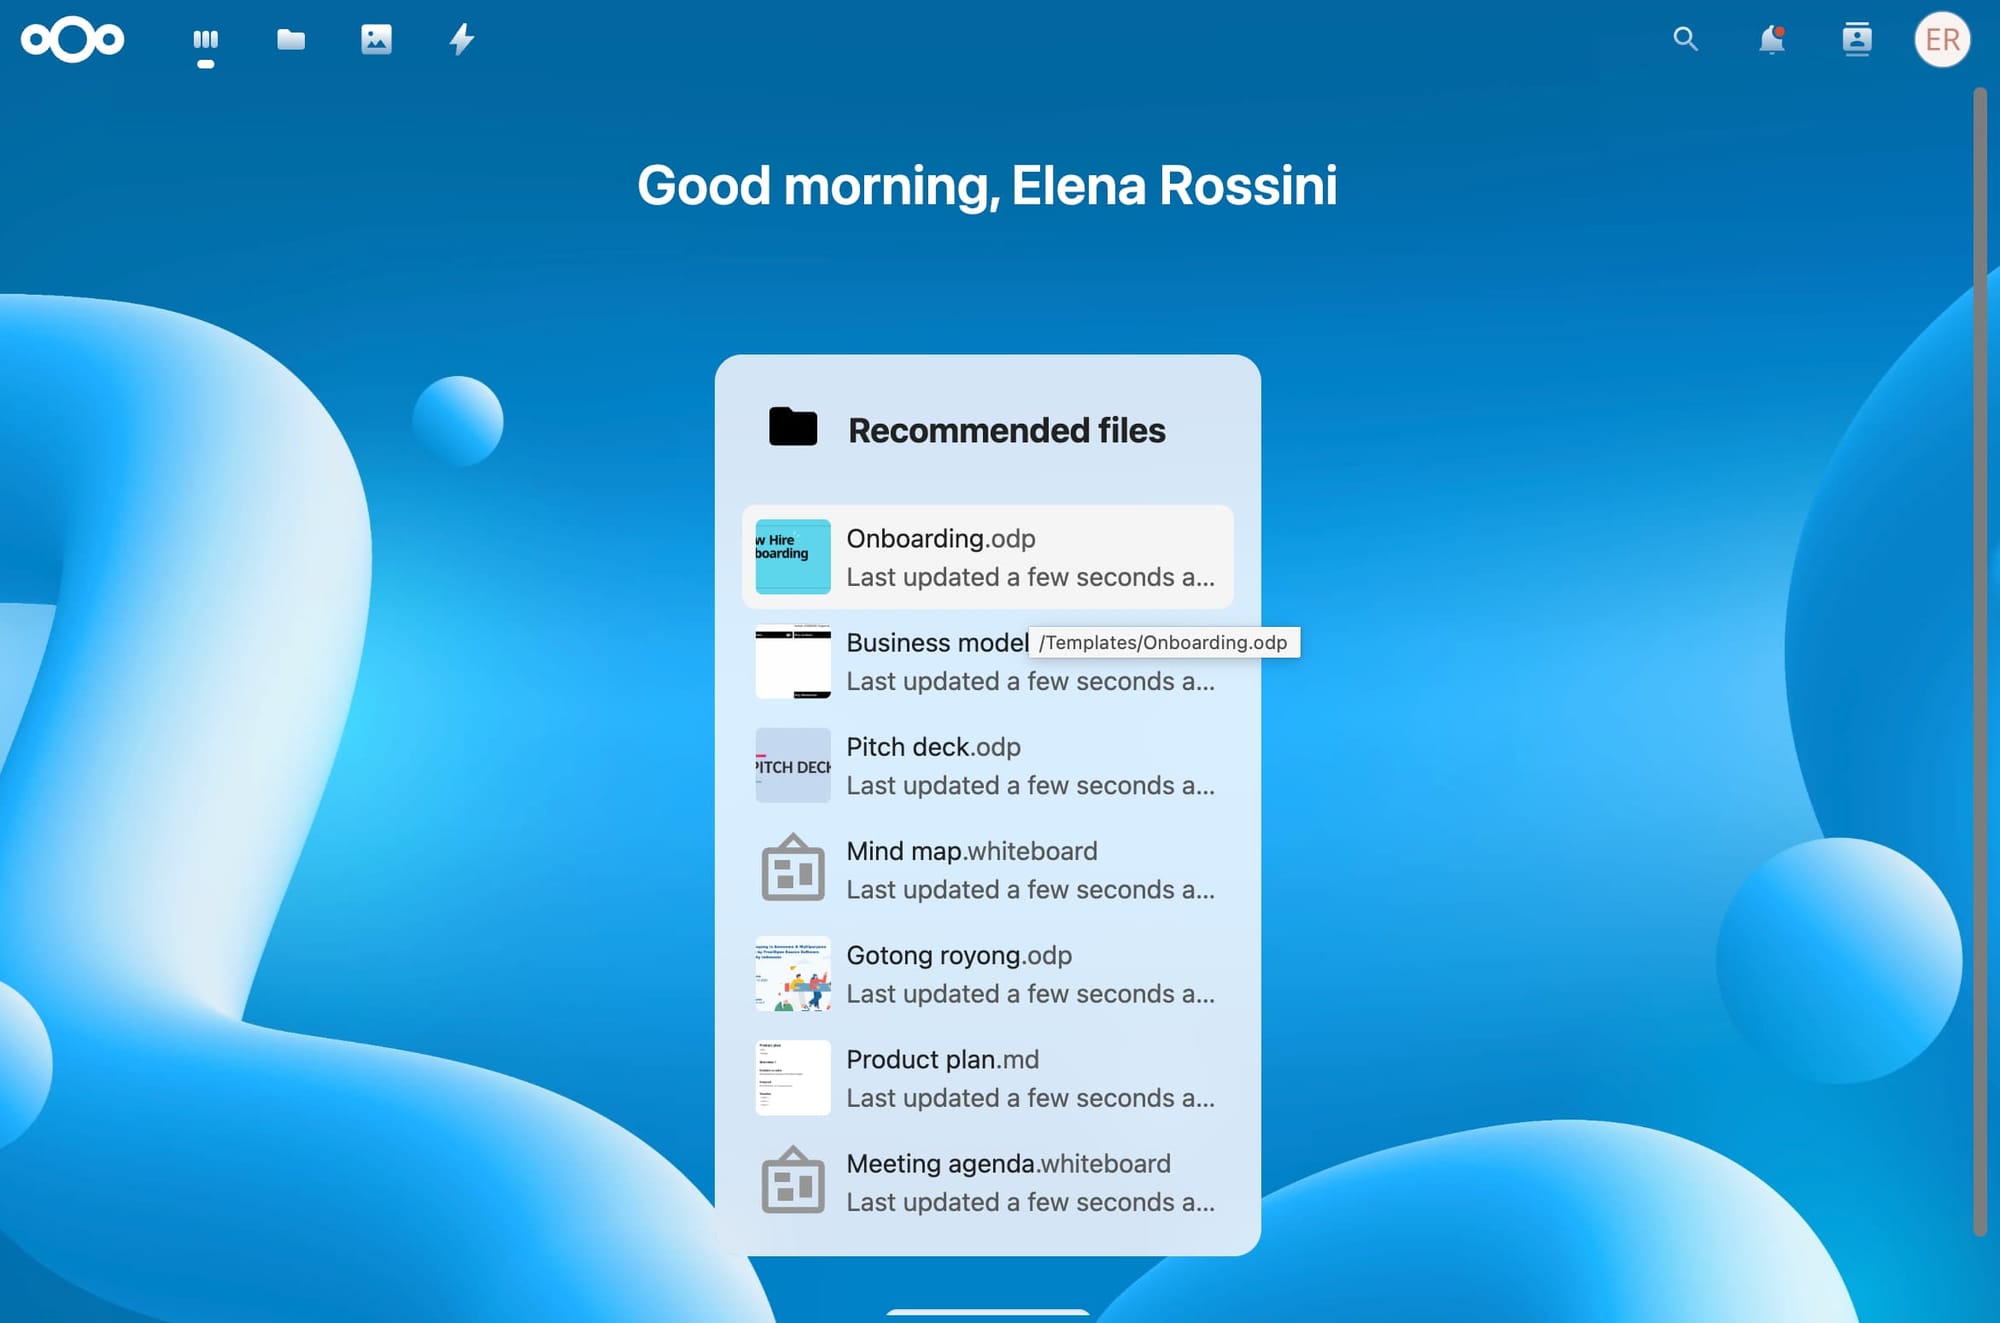The image size is (2000, 1323).
Task: Open Gotong royong.odp
Action: tap(988, 973)
